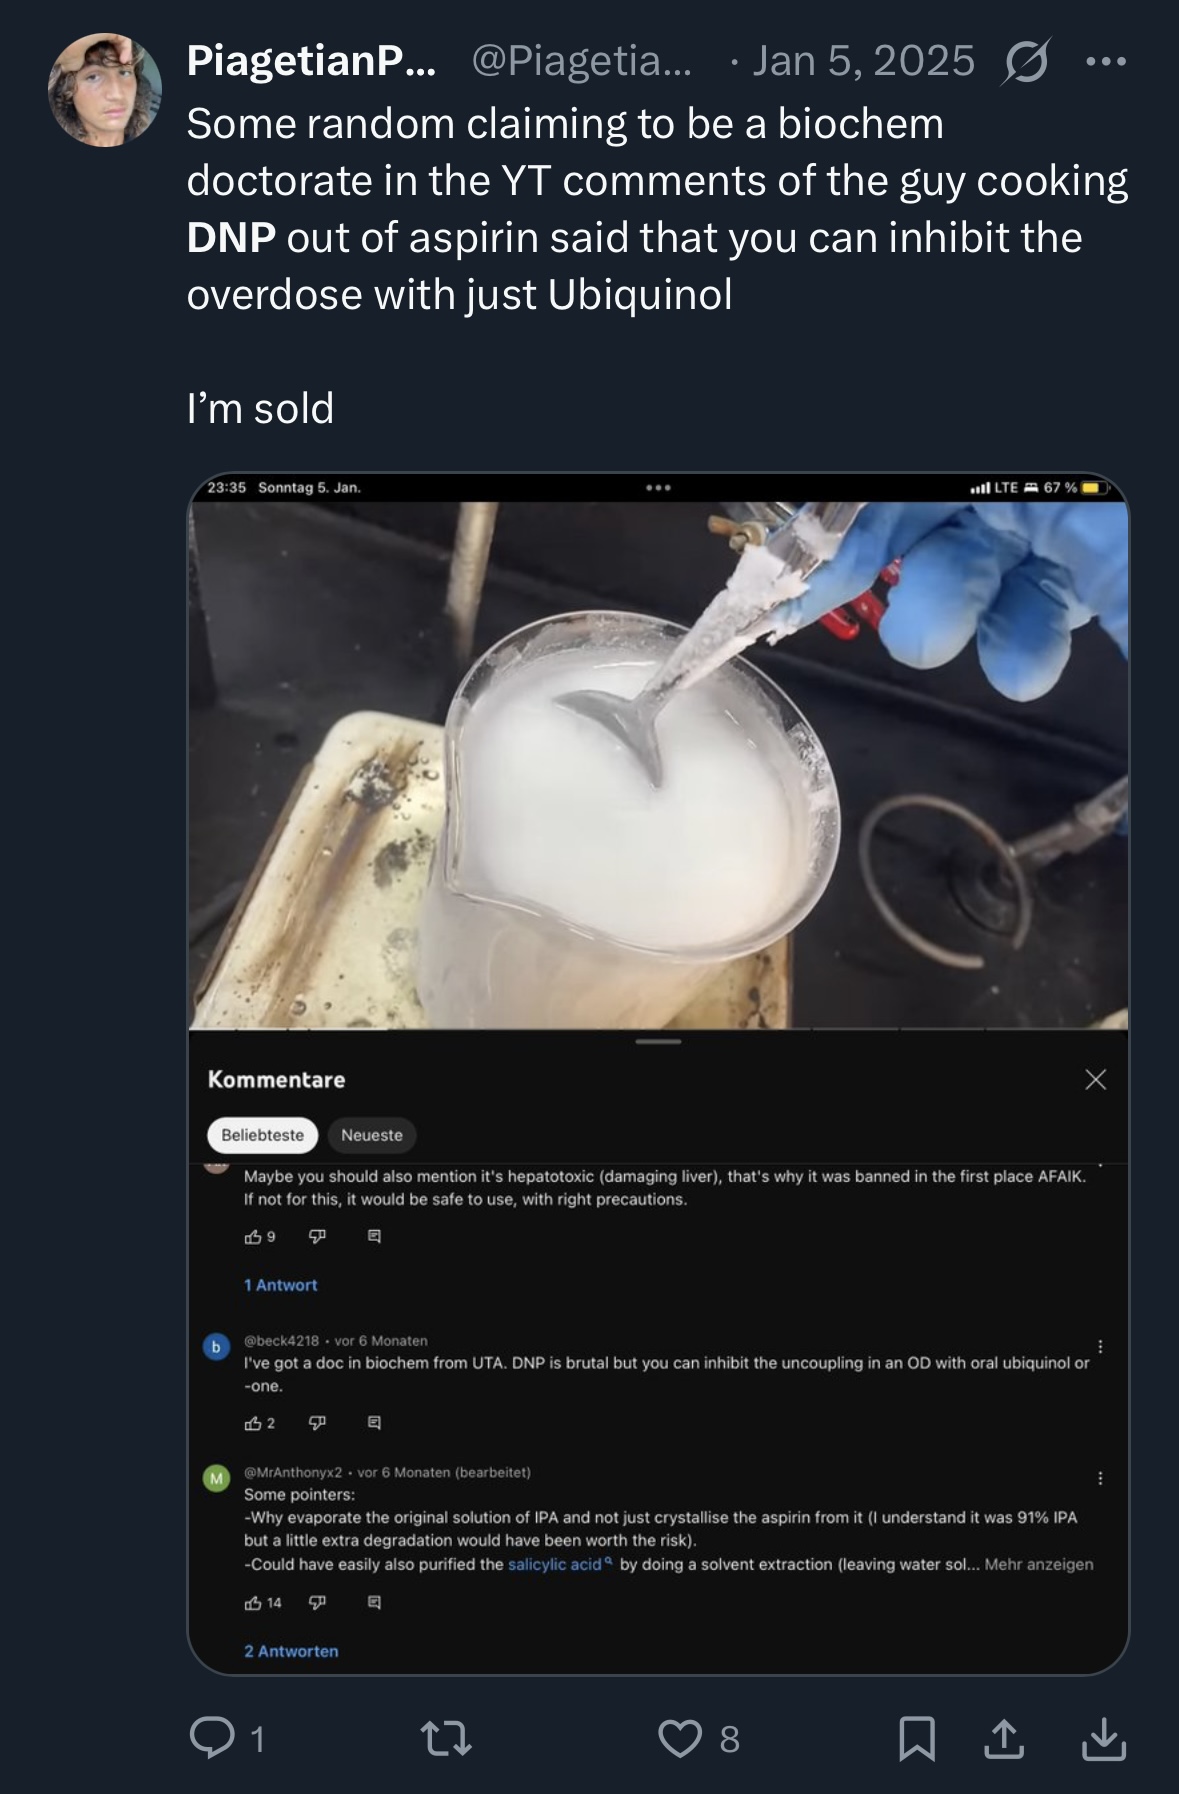Screen dimensions: 1179x1794
Task: Tap the share upload icon
Action: (x=1004, y=1738)
